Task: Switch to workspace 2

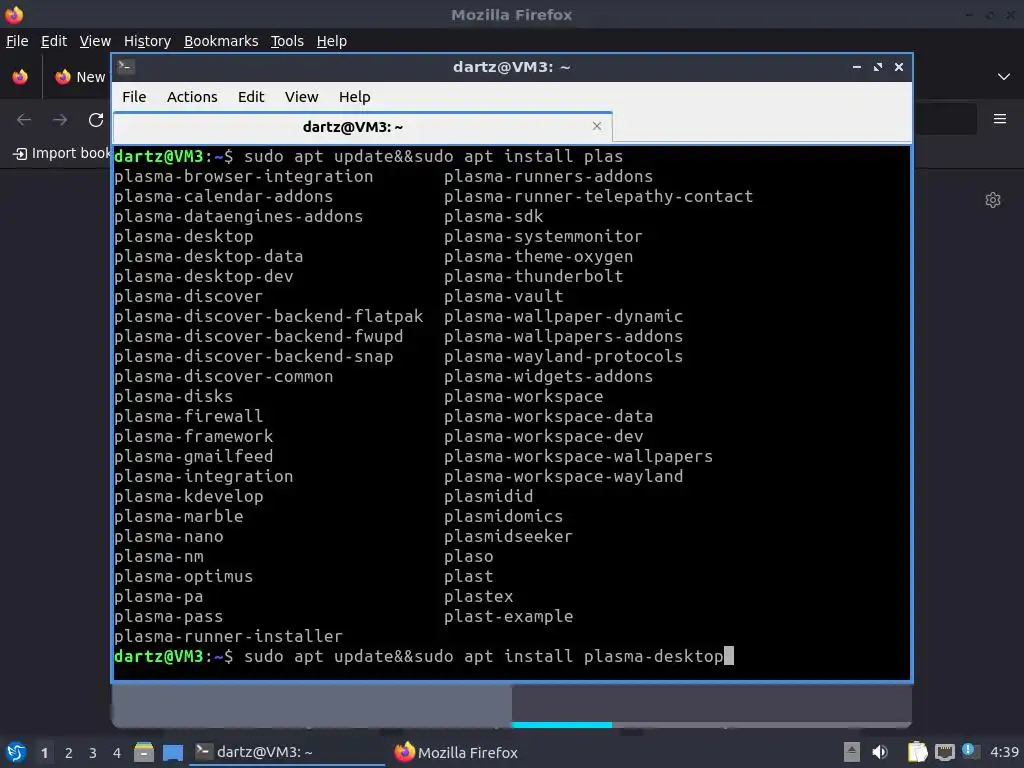Action: (x=69, y=753)
